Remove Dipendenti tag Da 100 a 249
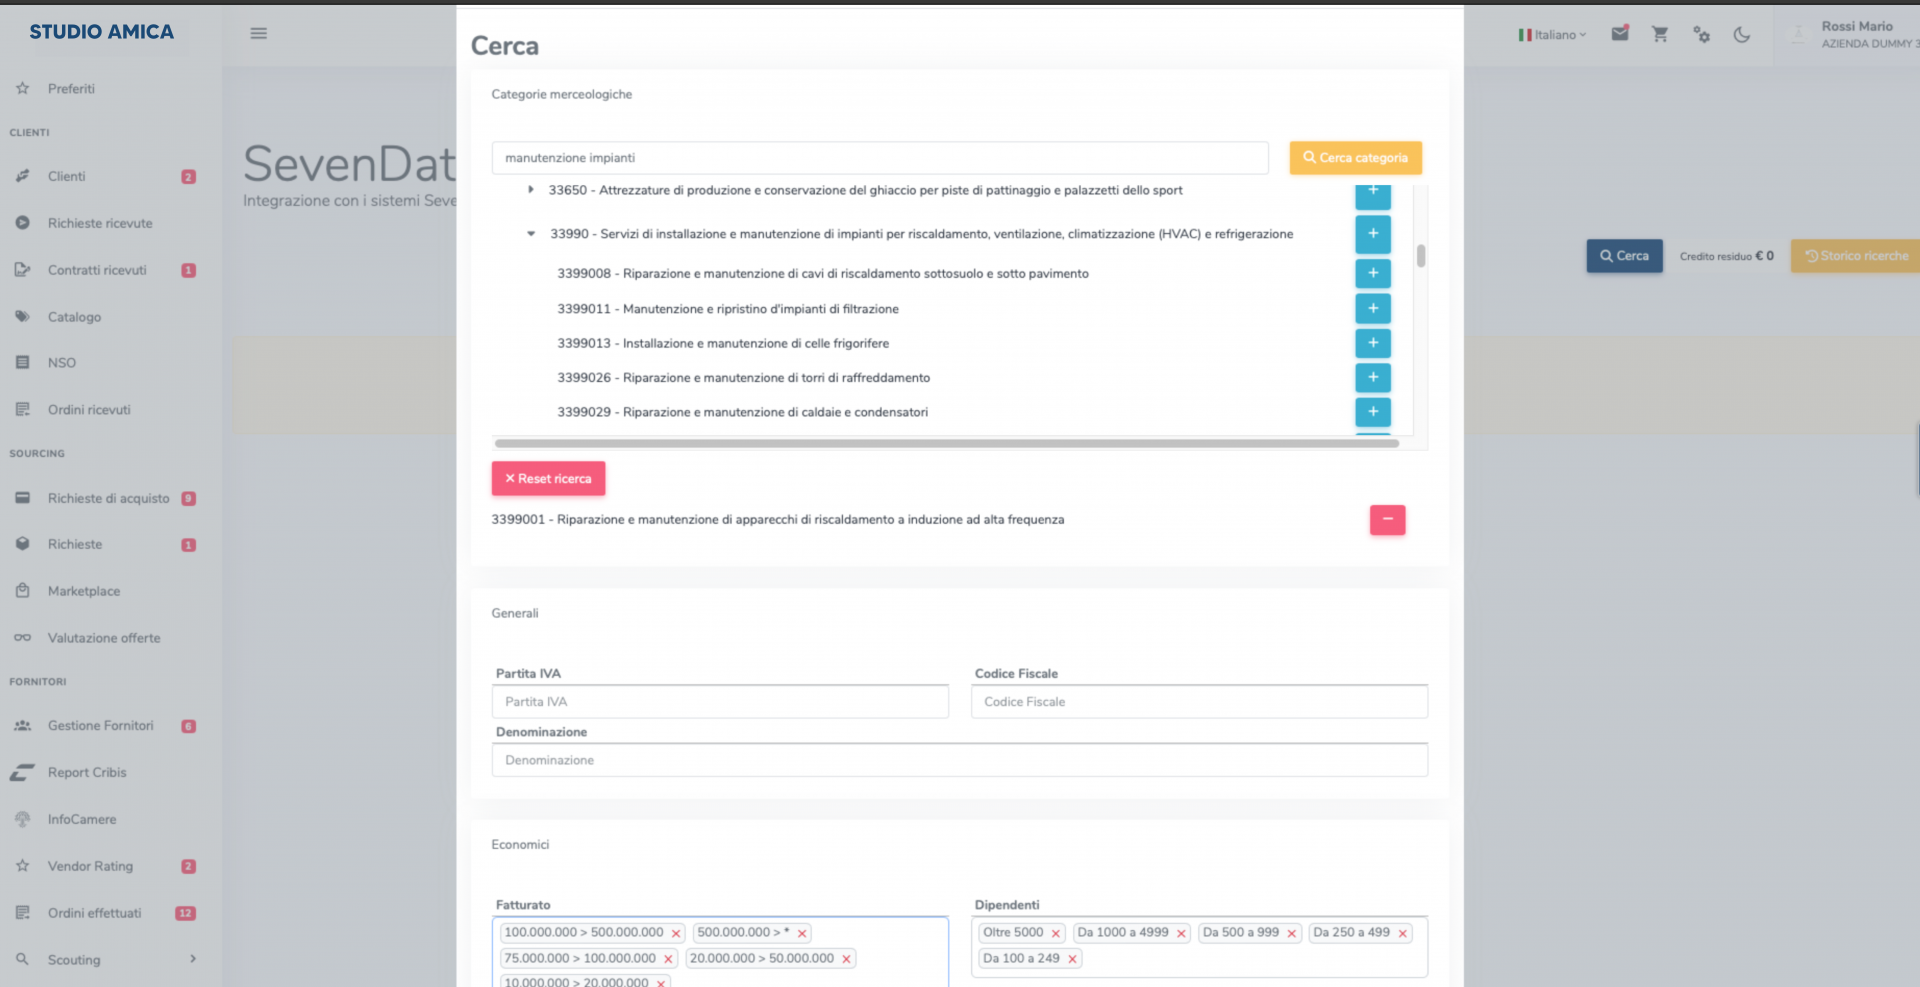Screen dimensions: 1920x987 [x=1072, y=959]
